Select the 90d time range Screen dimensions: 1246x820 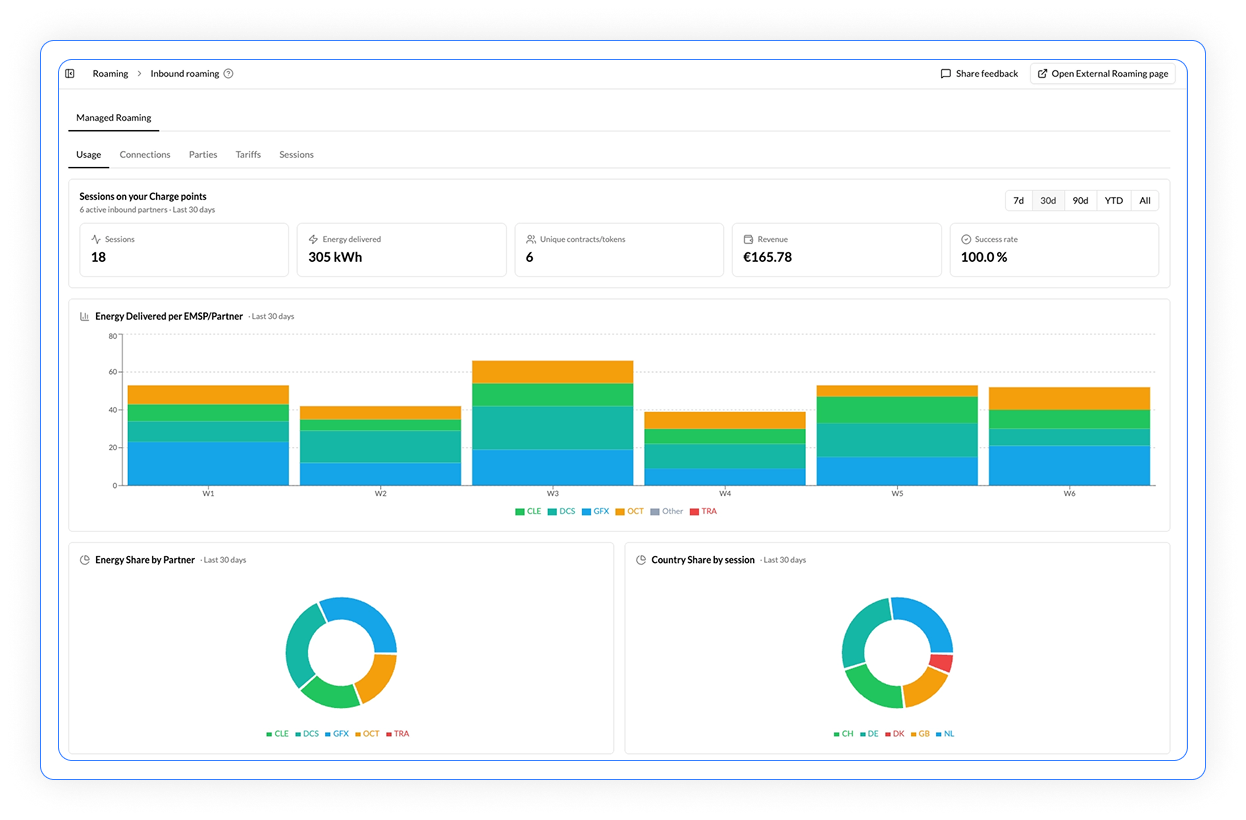click(x=1080, y=201)
